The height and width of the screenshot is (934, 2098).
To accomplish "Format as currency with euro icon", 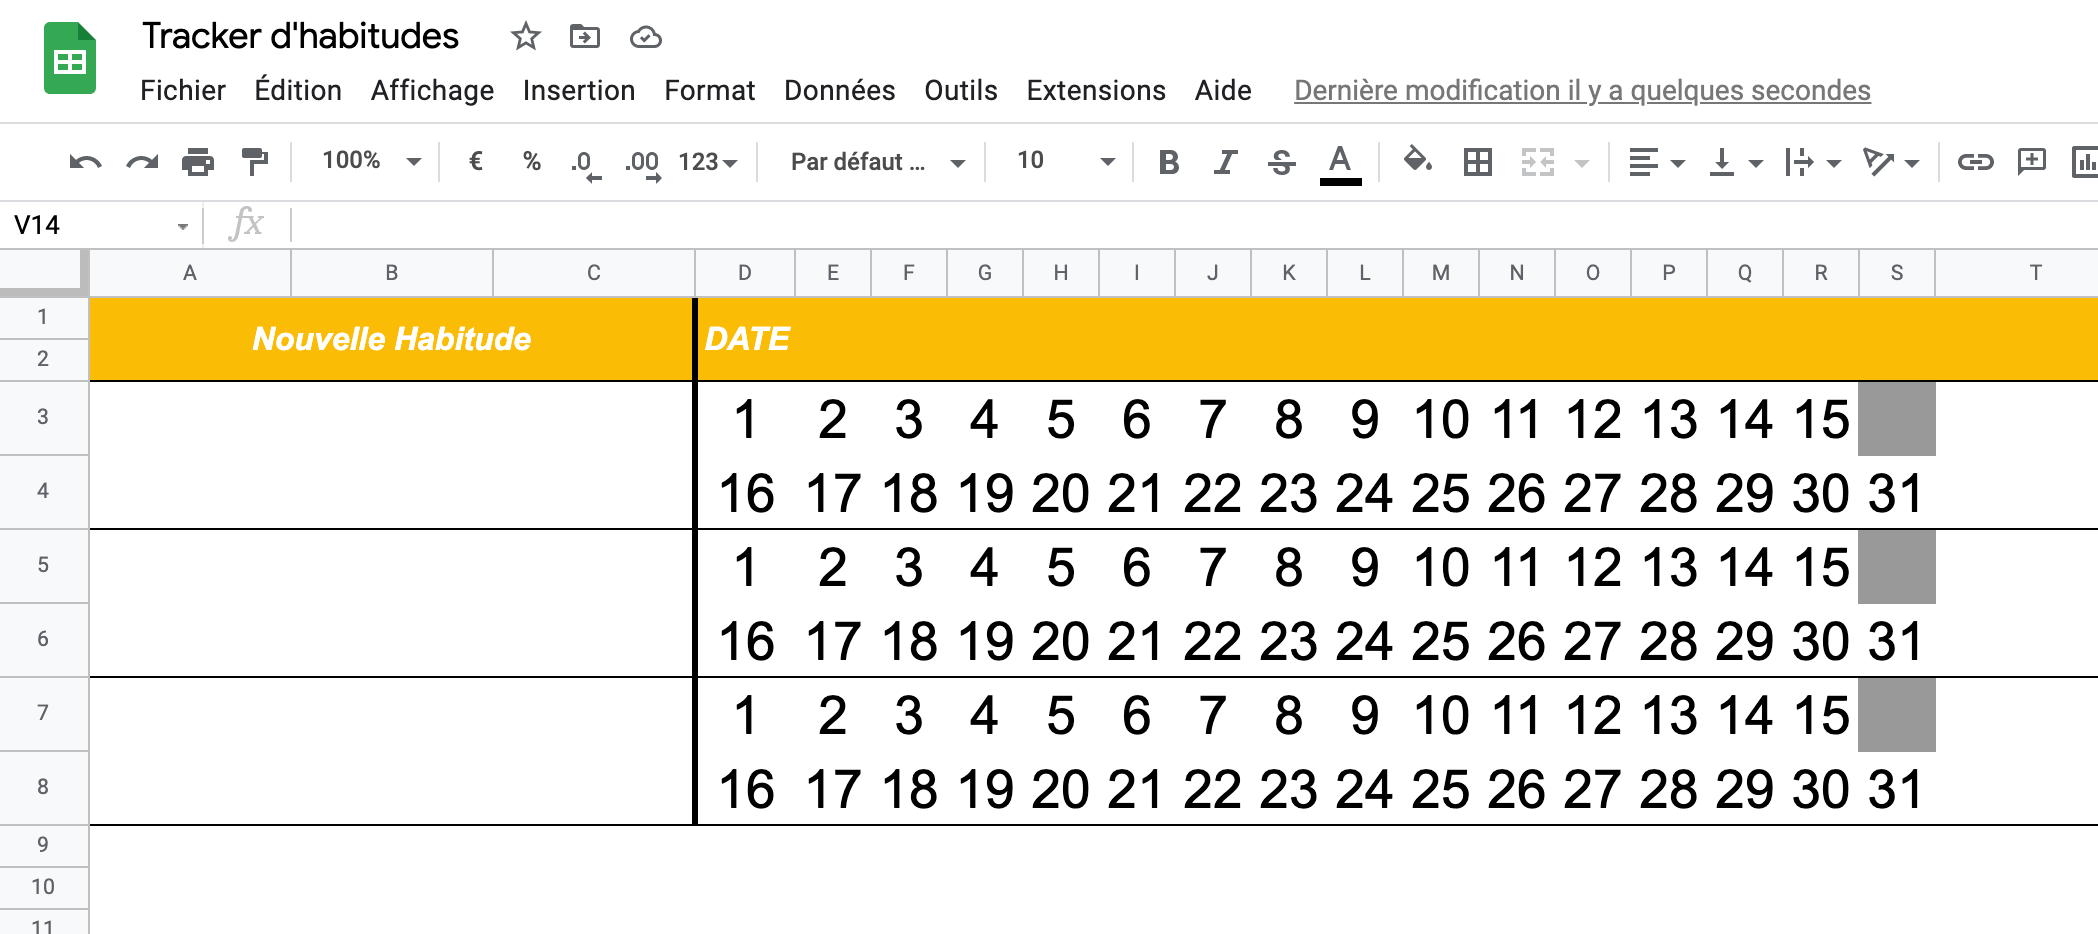I will [x=476, y=161].
